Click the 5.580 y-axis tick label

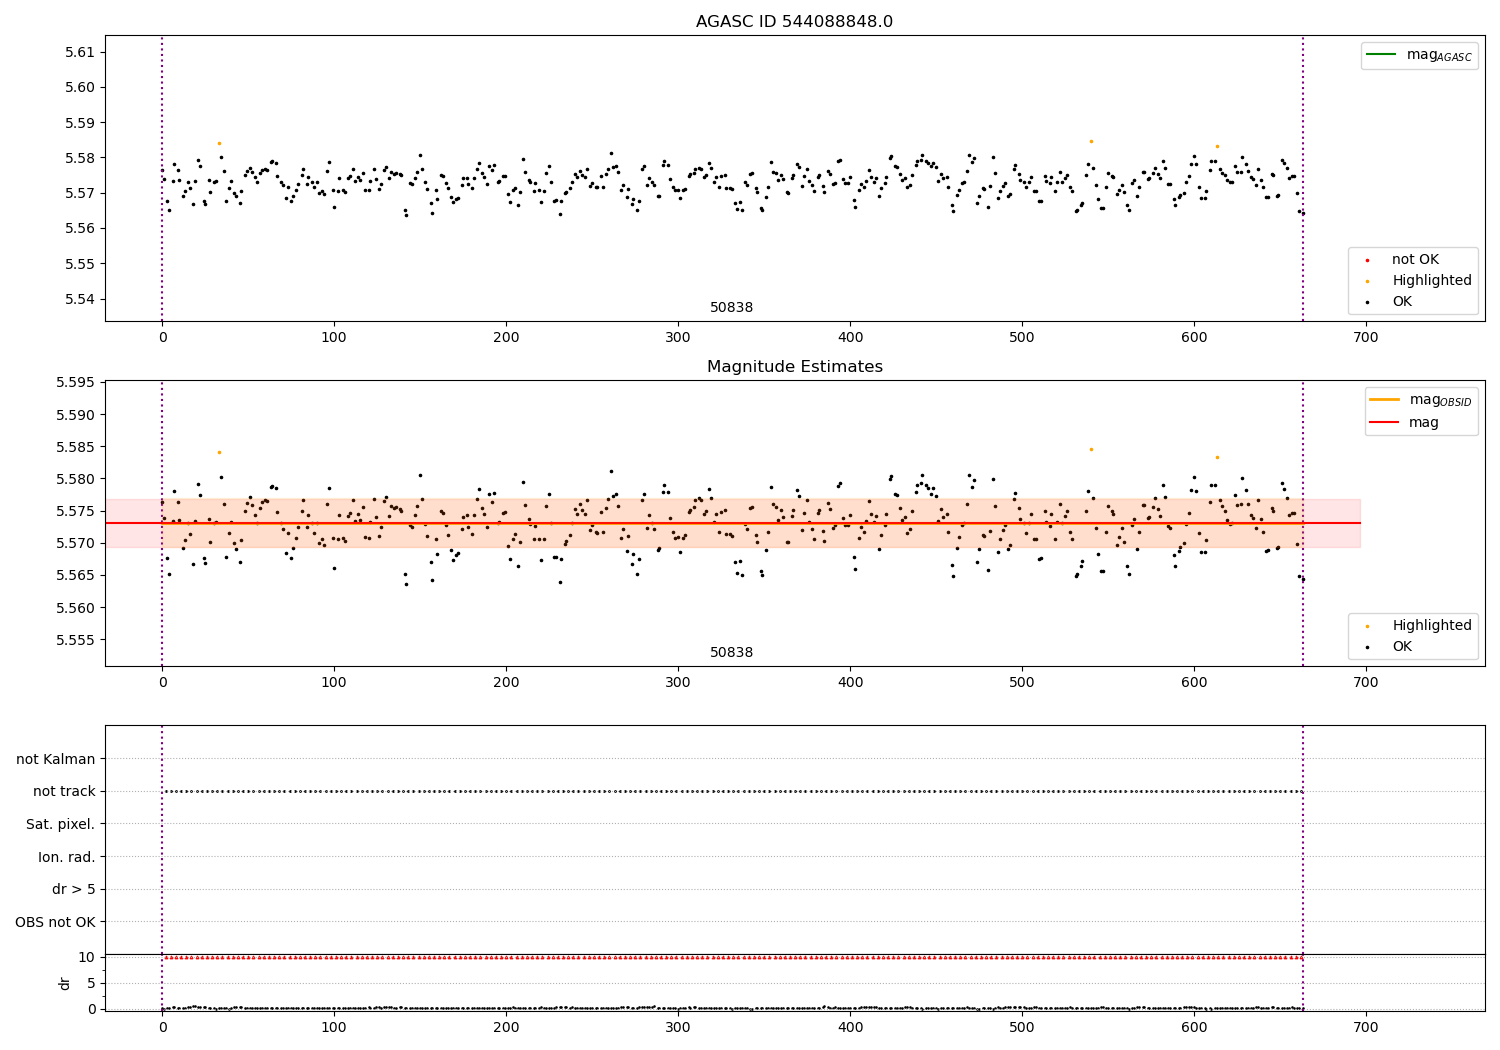point(76,479)
